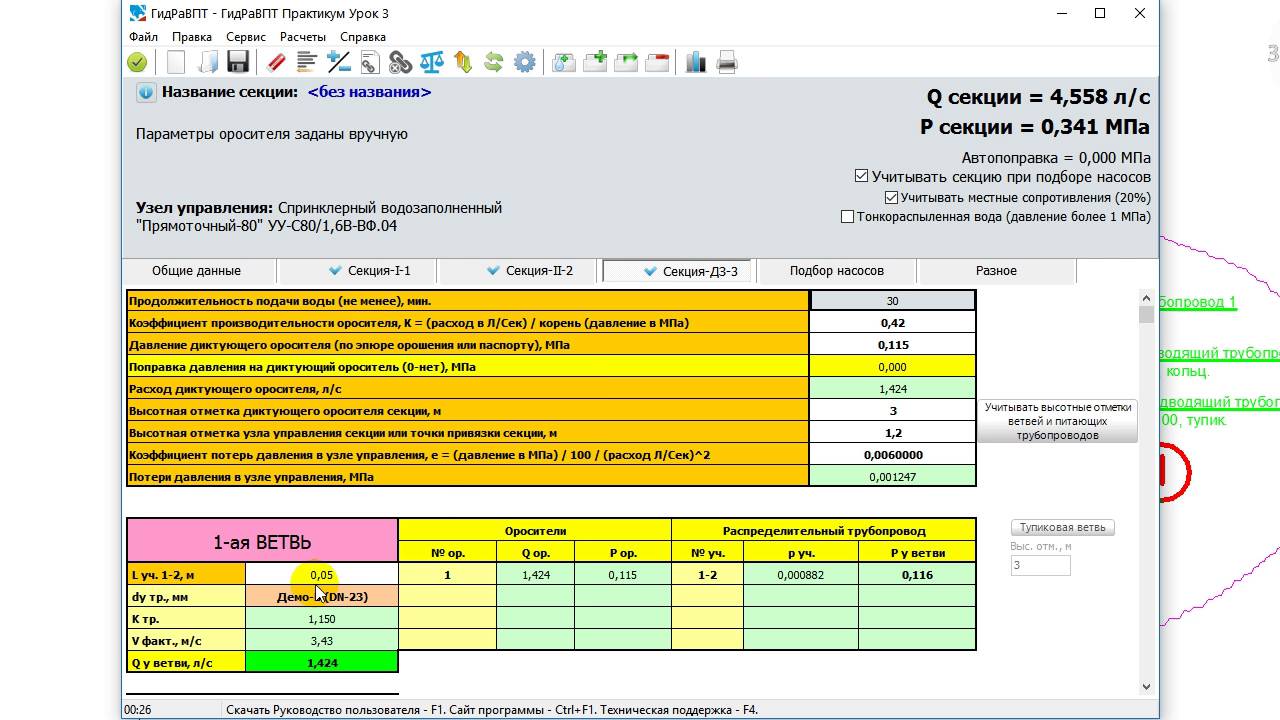Click the orange up-down arrows icon
Viewport: 1280px width, 720px height.
tap(462, 62)
